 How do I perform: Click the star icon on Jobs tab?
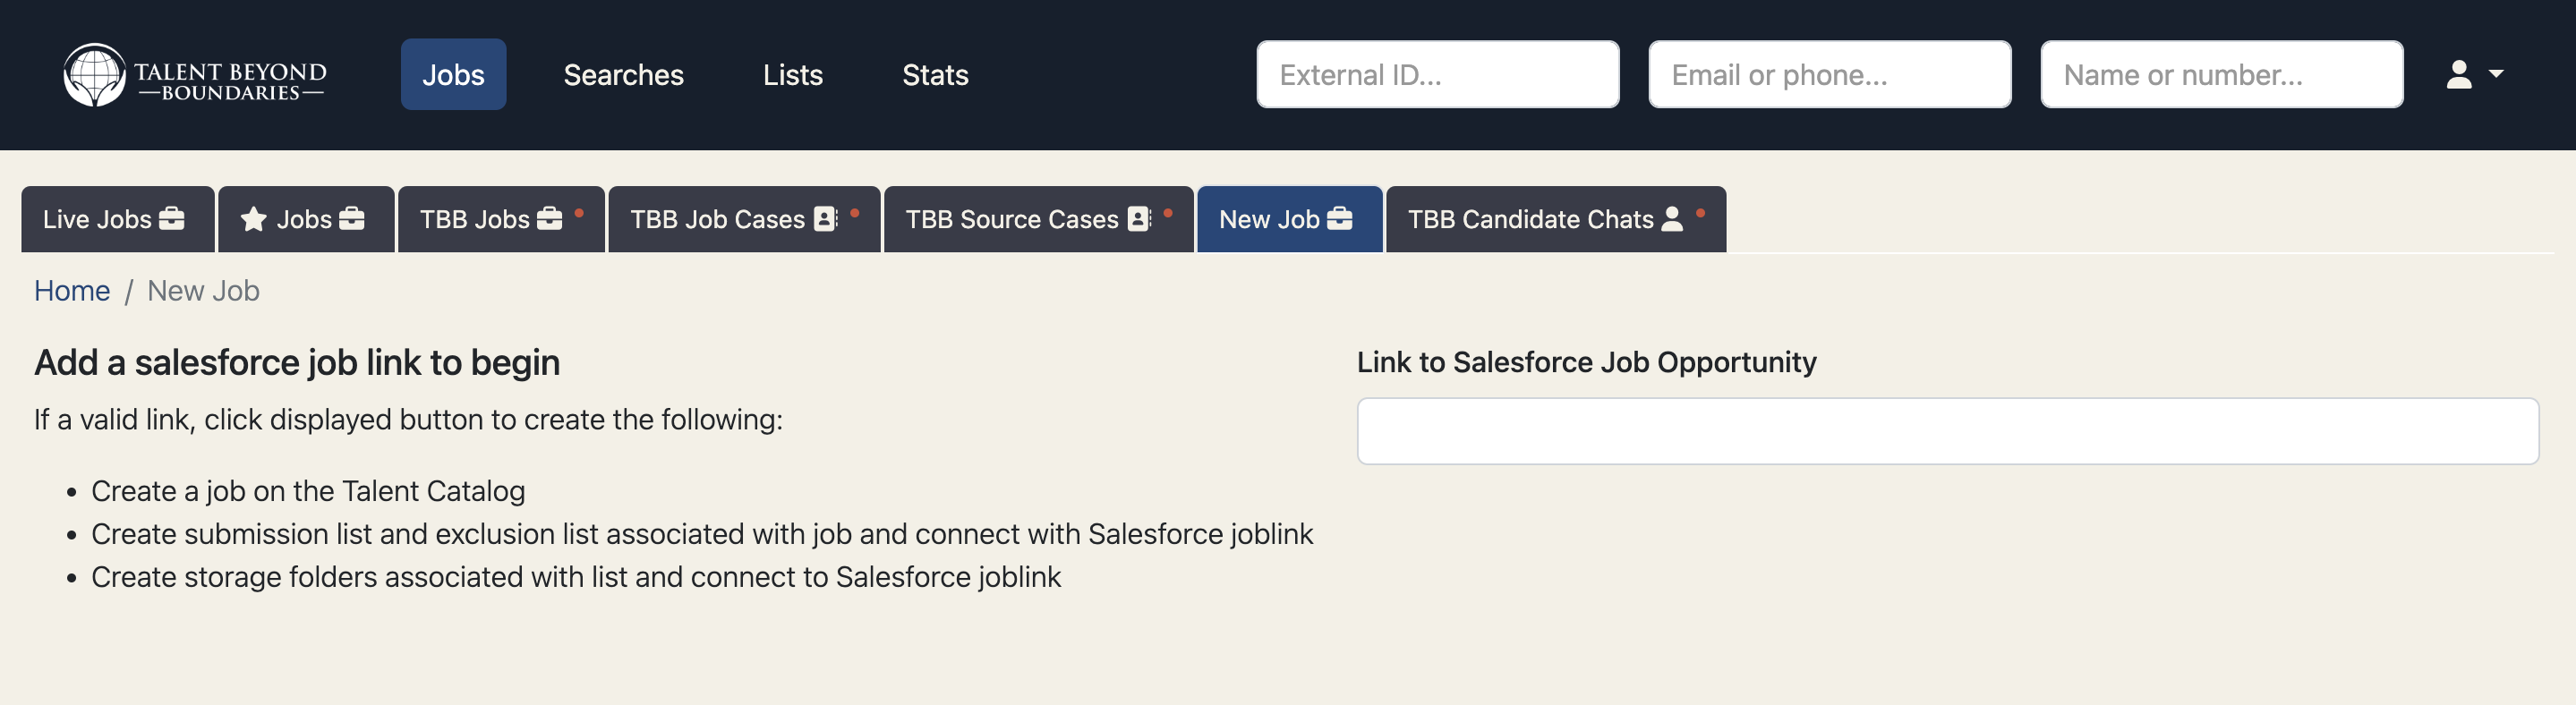(x=253, y=219)
